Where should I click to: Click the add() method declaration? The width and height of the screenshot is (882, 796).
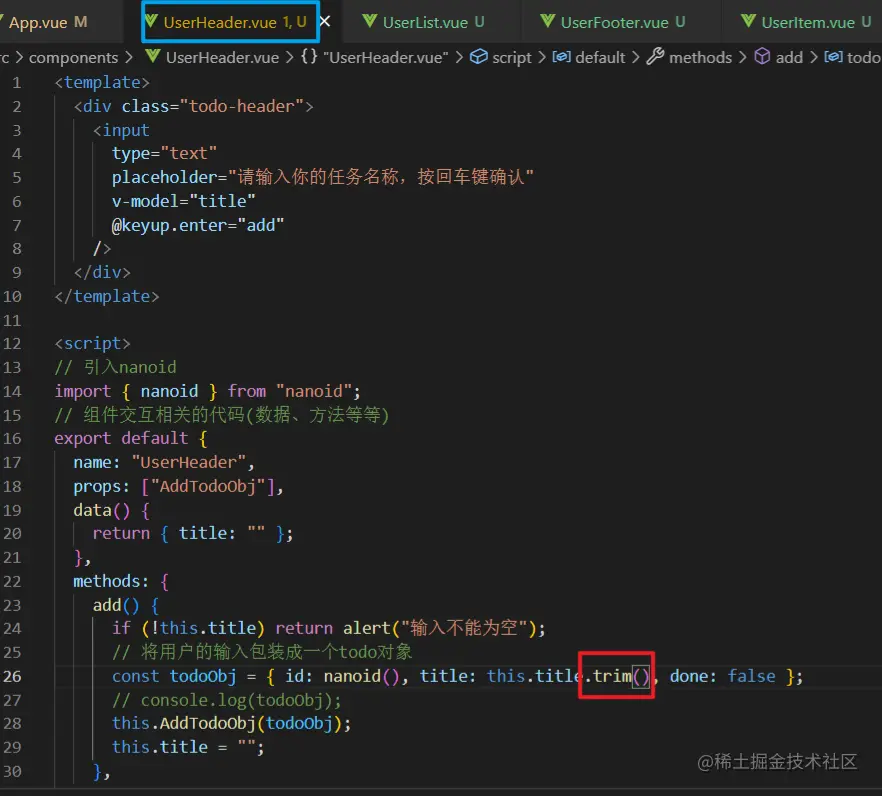pyautogui.click(x=126, y=605)
